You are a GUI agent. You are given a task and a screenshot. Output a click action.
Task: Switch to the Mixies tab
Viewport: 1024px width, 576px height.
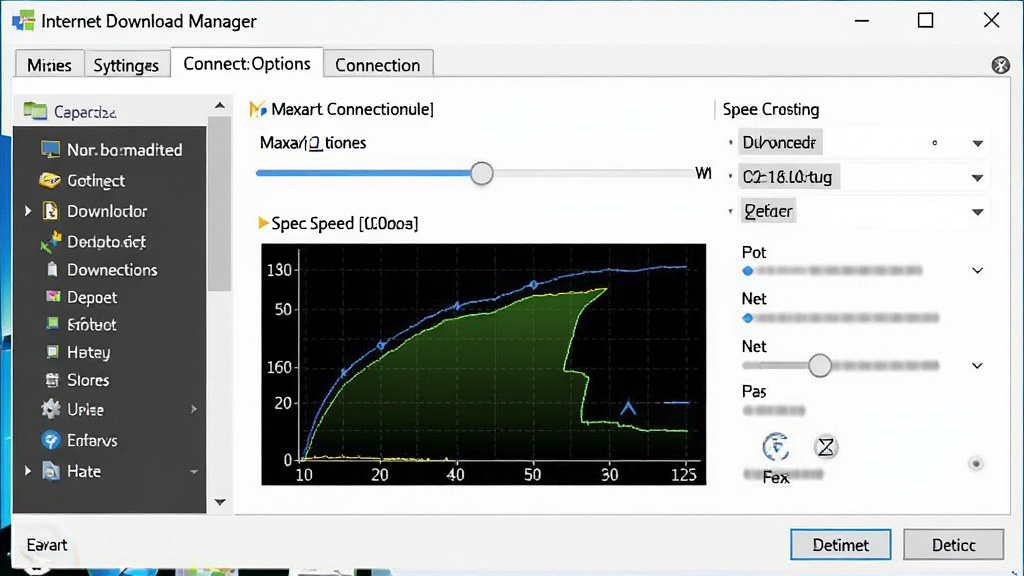pos(50,65)
